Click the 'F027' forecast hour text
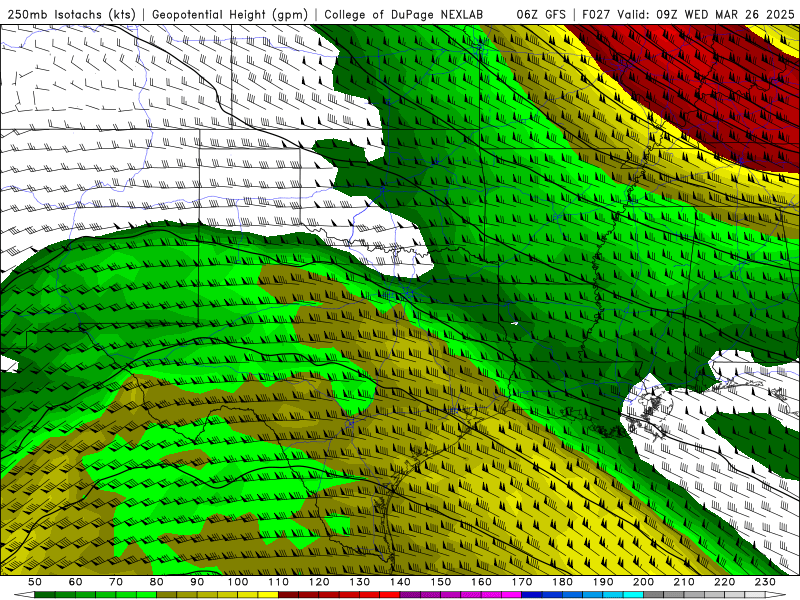The image size is (800, 600). pos(595,15)
